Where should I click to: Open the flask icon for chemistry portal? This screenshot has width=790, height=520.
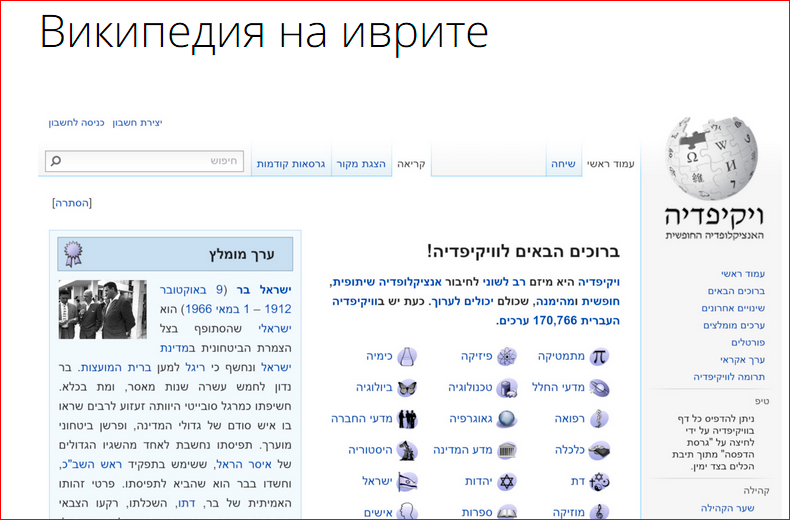(407, 356)
